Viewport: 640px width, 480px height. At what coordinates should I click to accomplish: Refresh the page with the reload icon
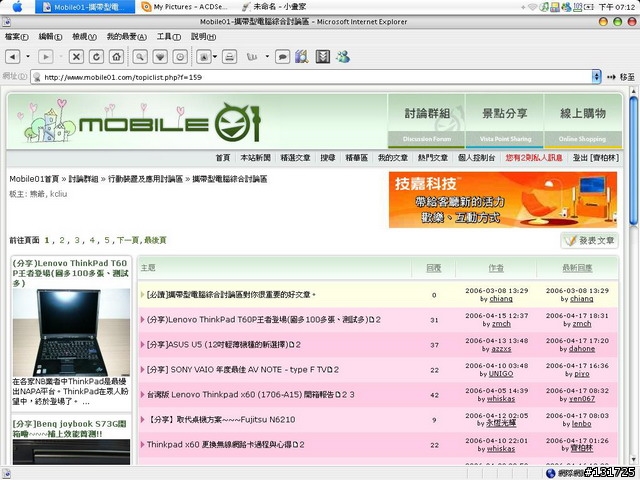tap(96, 57)
